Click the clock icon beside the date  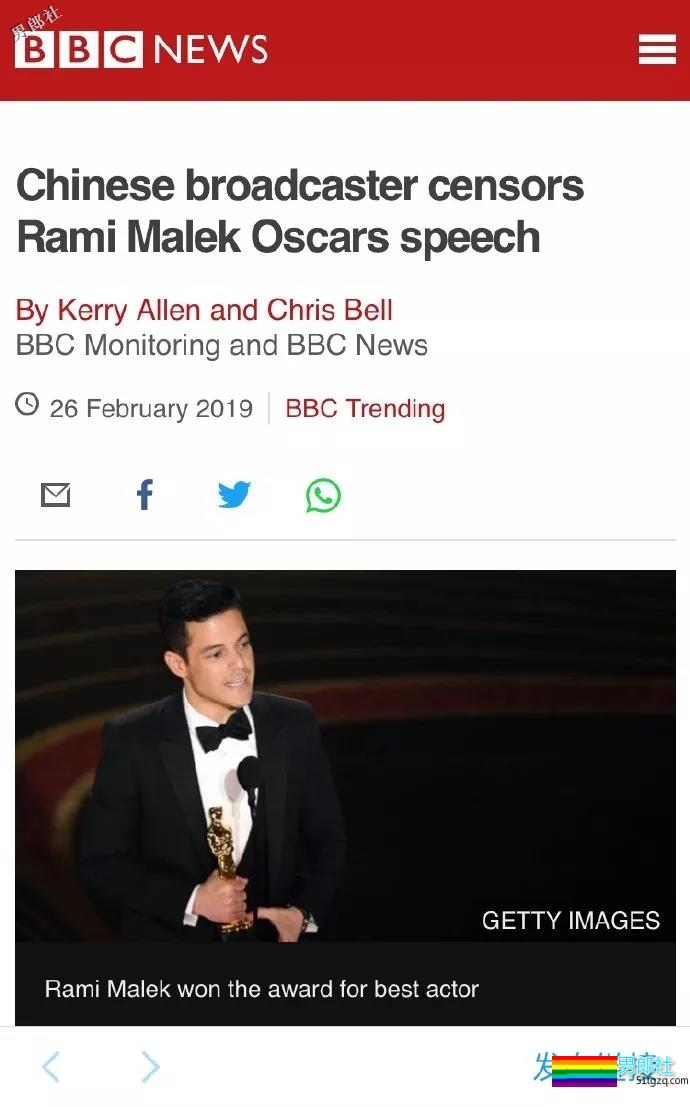27,405
